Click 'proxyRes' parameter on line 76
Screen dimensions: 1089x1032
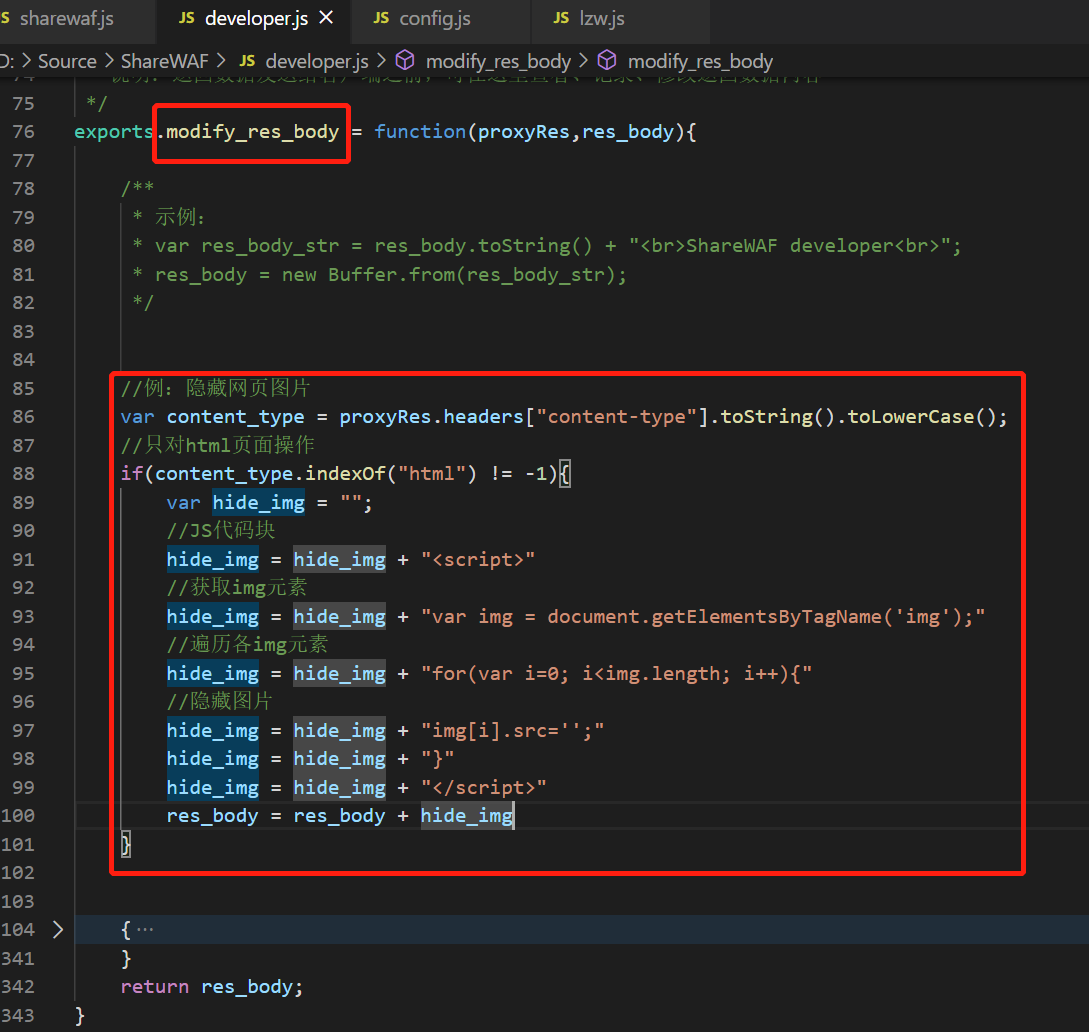[524, 132]
